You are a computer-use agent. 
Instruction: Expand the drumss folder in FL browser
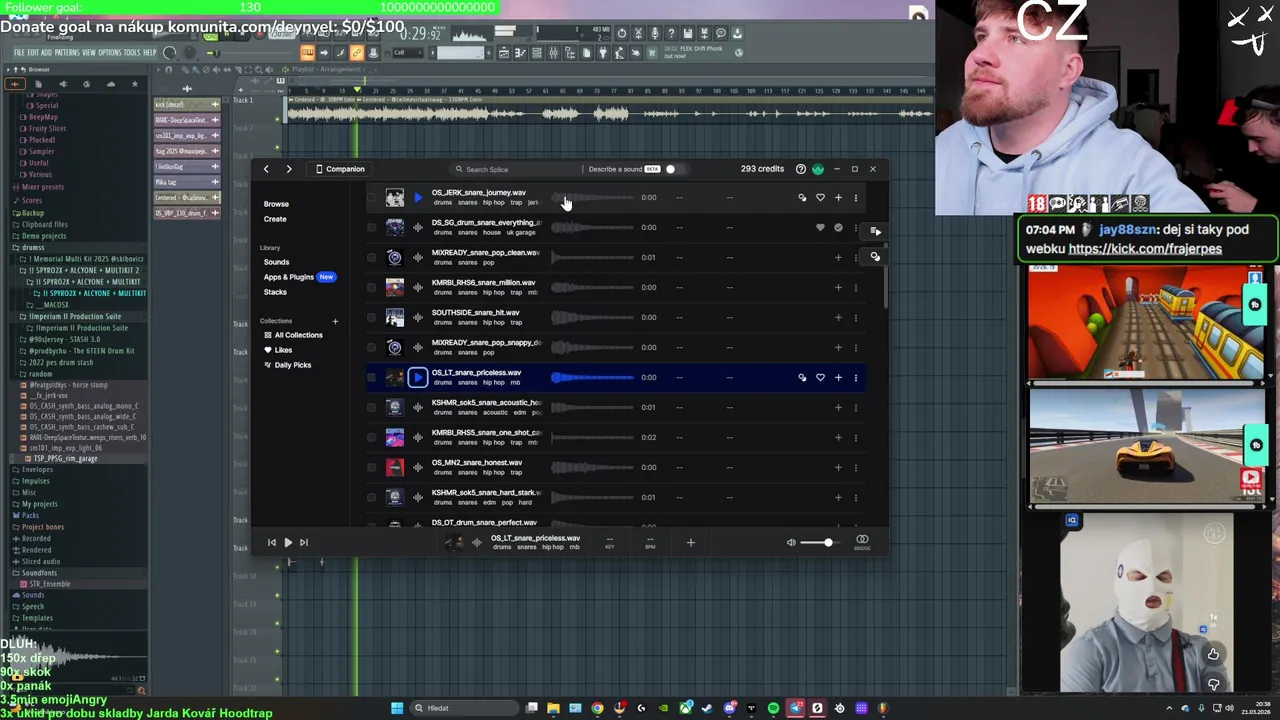click(x=33, y=247)
